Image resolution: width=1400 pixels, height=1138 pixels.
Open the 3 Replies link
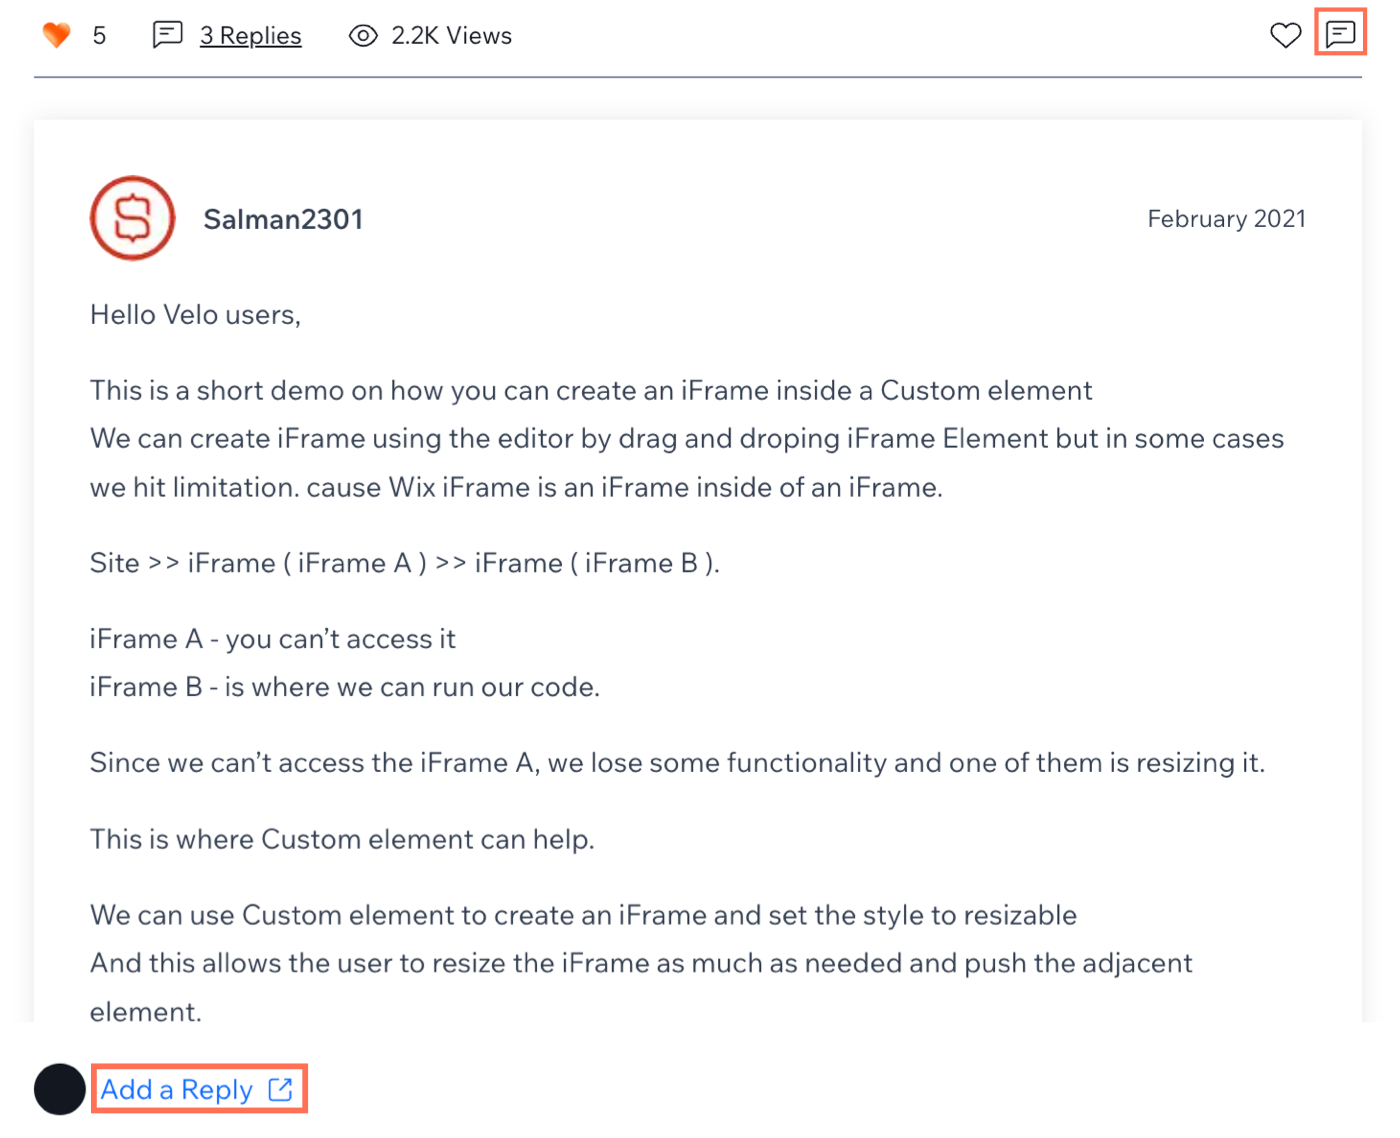[x=251, y=35]
